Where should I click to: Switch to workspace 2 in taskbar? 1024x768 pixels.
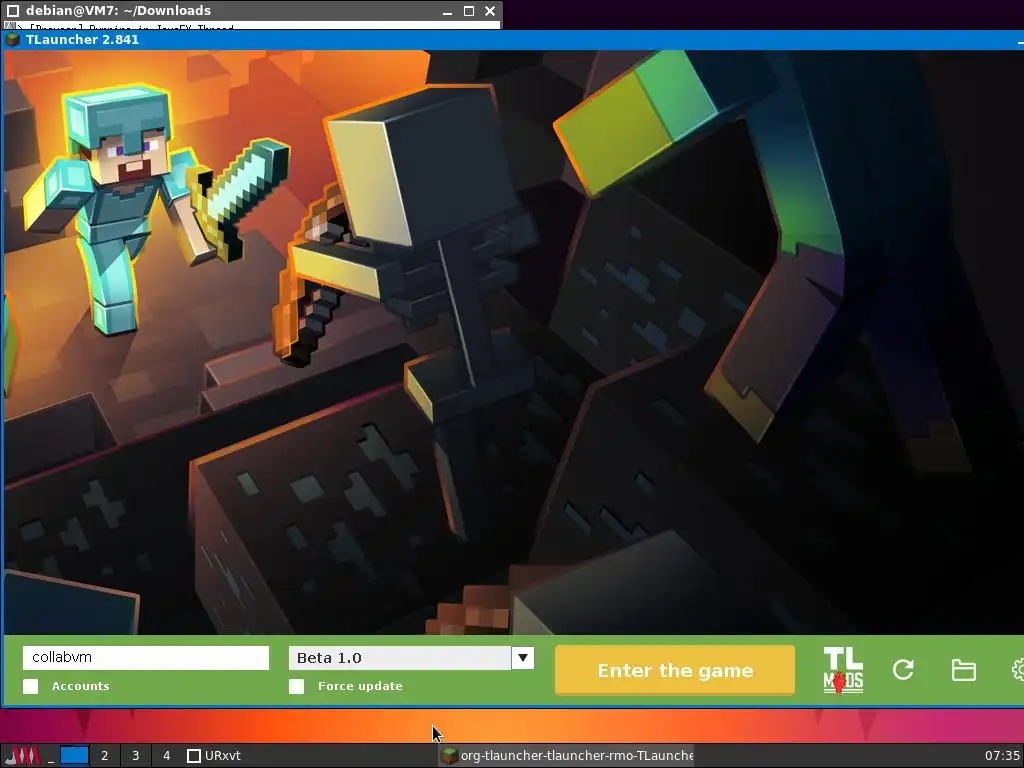[x=104, y=756]
